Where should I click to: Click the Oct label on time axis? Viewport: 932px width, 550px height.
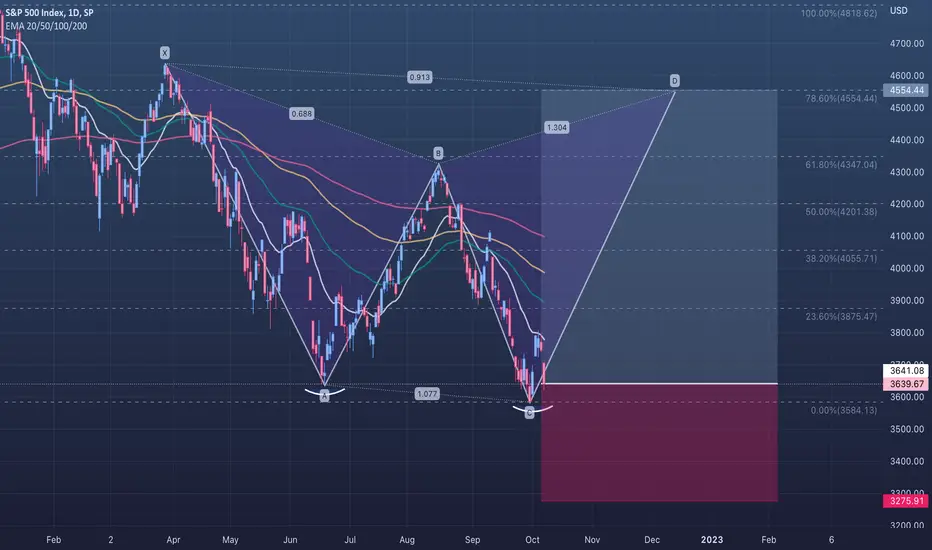click(x=532, y=540)
